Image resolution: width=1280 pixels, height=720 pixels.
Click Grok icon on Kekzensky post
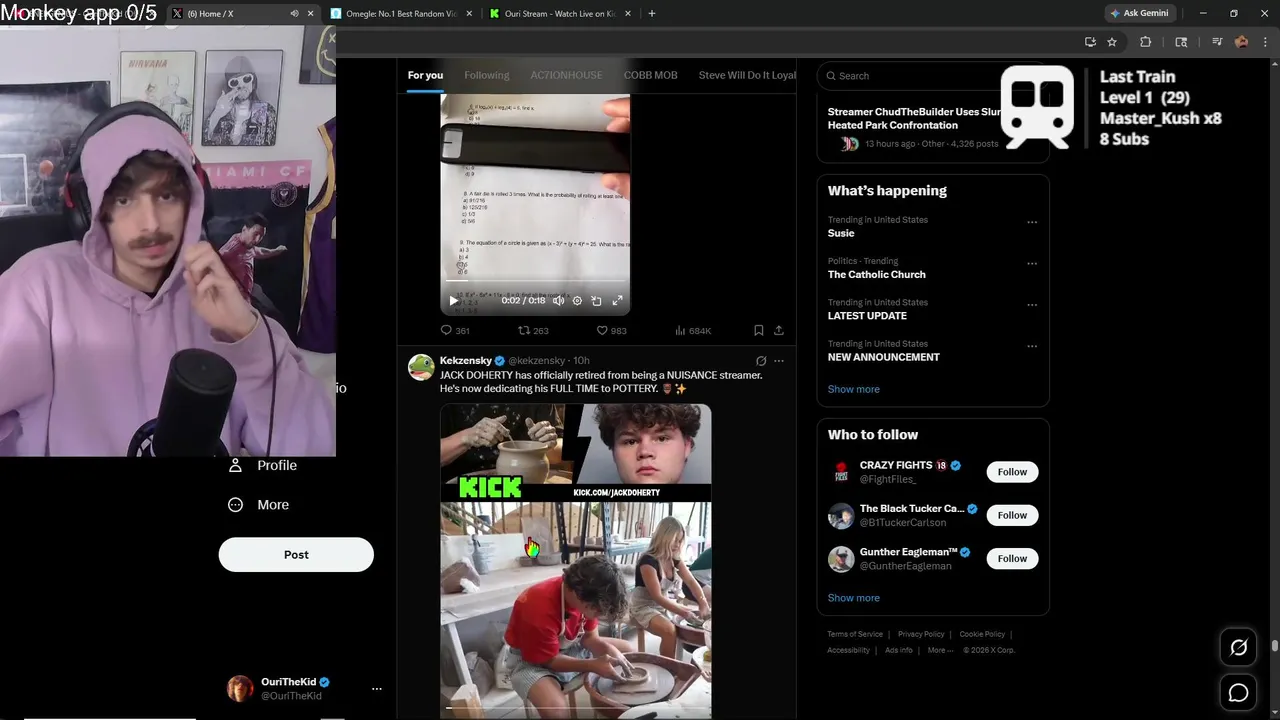(761, 361)
